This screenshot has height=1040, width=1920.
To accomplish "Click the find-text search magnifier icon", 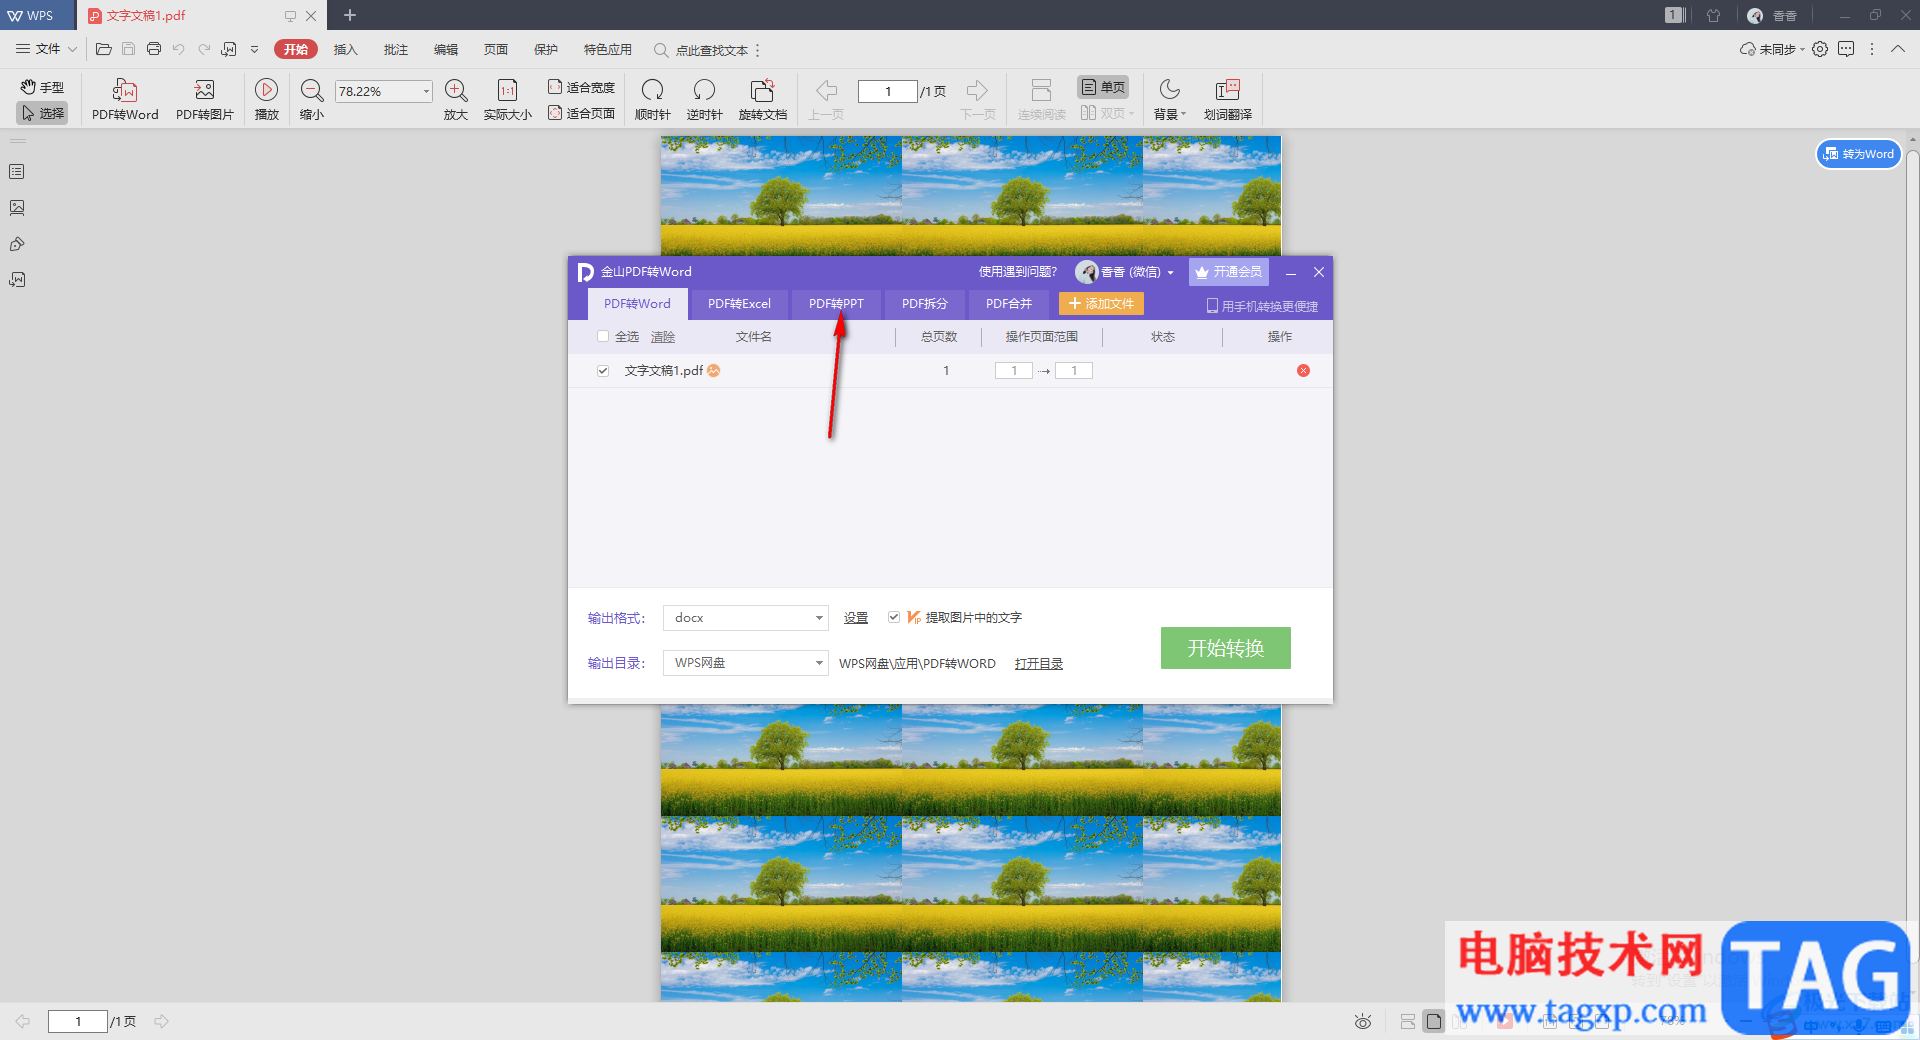I will [x=660, y=50].
